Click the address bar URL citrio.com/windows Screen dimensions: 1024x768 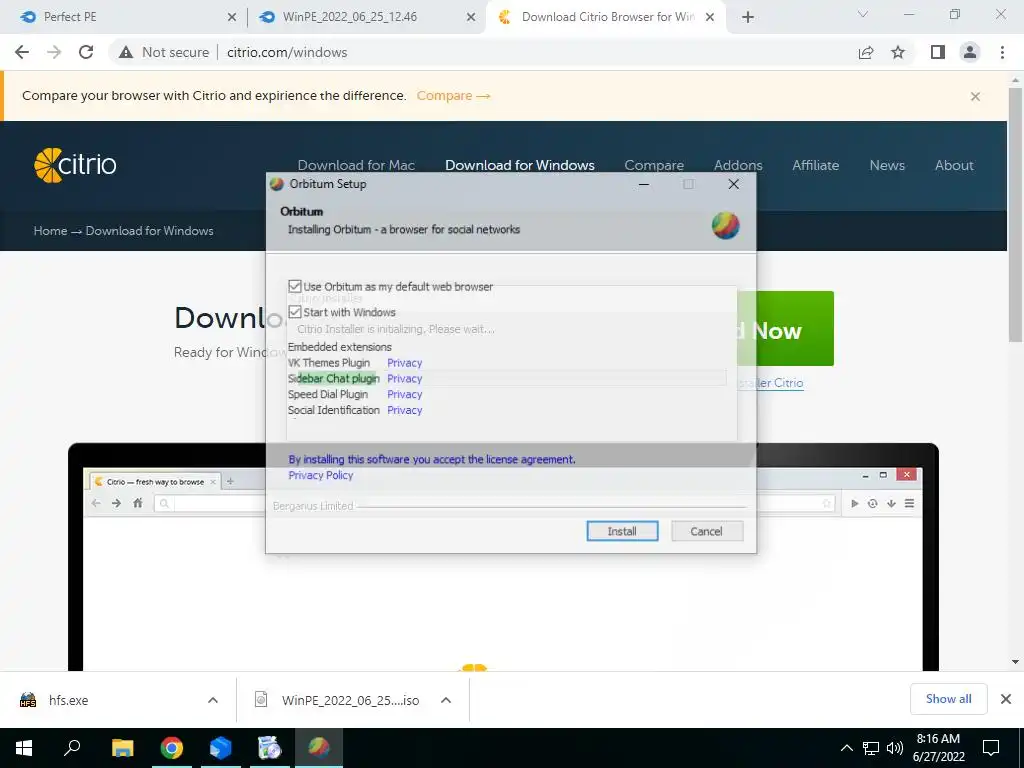pos(287,52)
